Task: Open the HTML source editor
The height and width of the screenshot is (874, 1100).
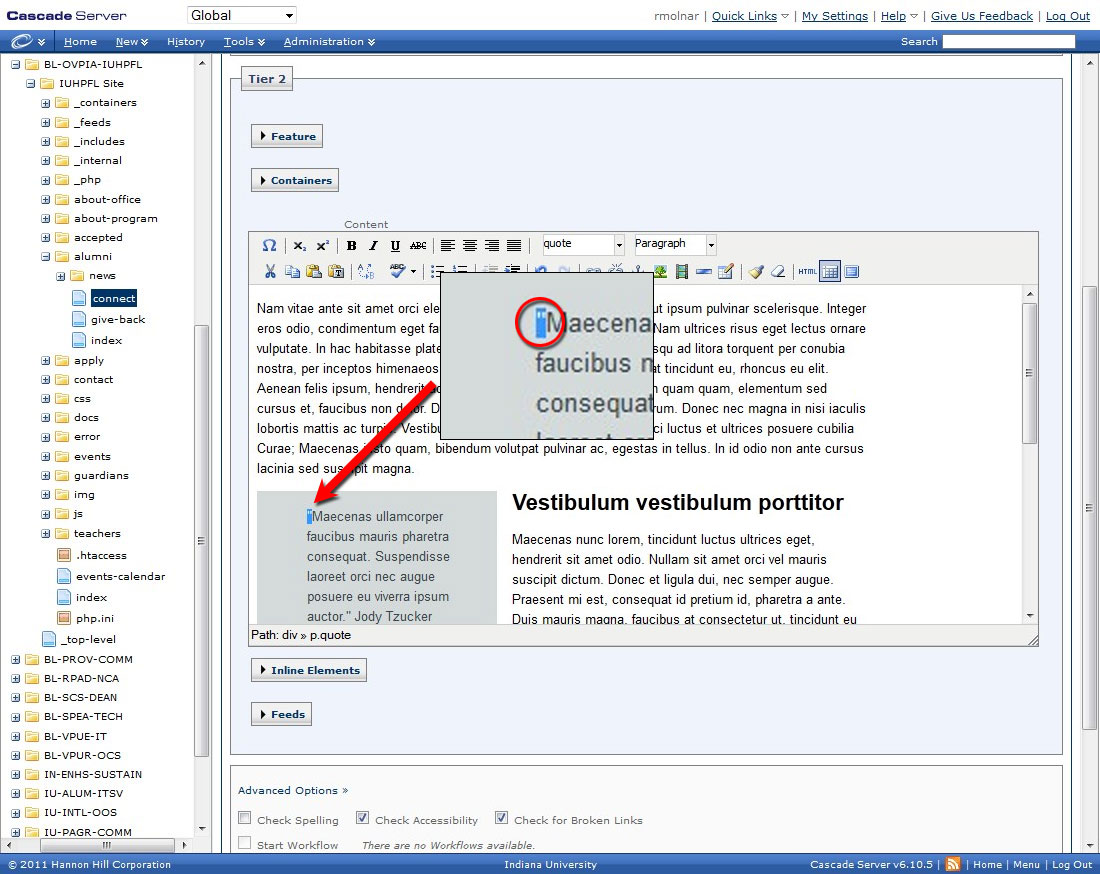Action: 807,271
